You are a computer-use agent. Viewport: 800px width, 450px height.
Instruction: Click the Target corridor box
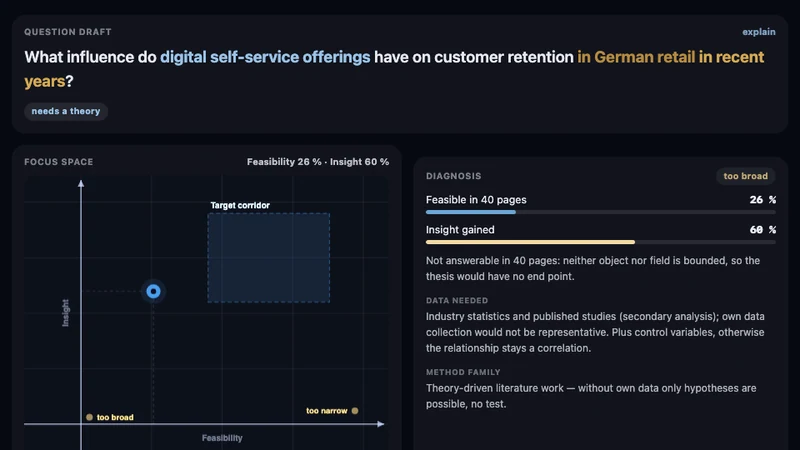[x=268, y=258]
